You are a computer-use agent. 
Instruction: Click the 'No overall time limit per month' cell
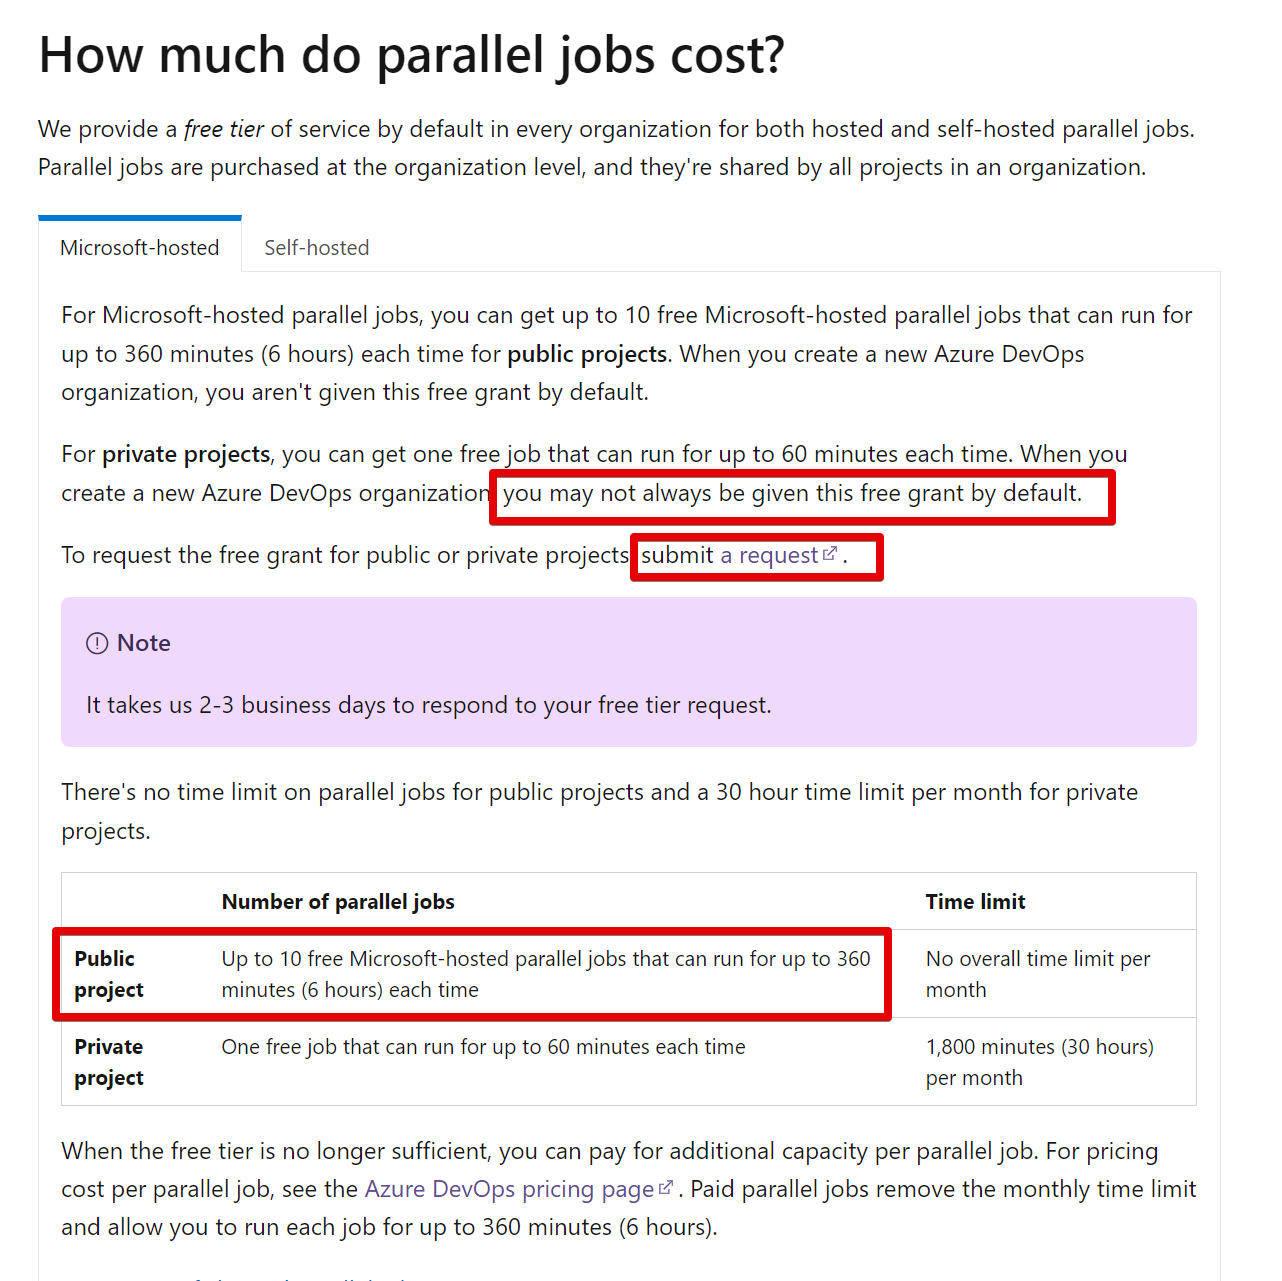coord(1038,974)
